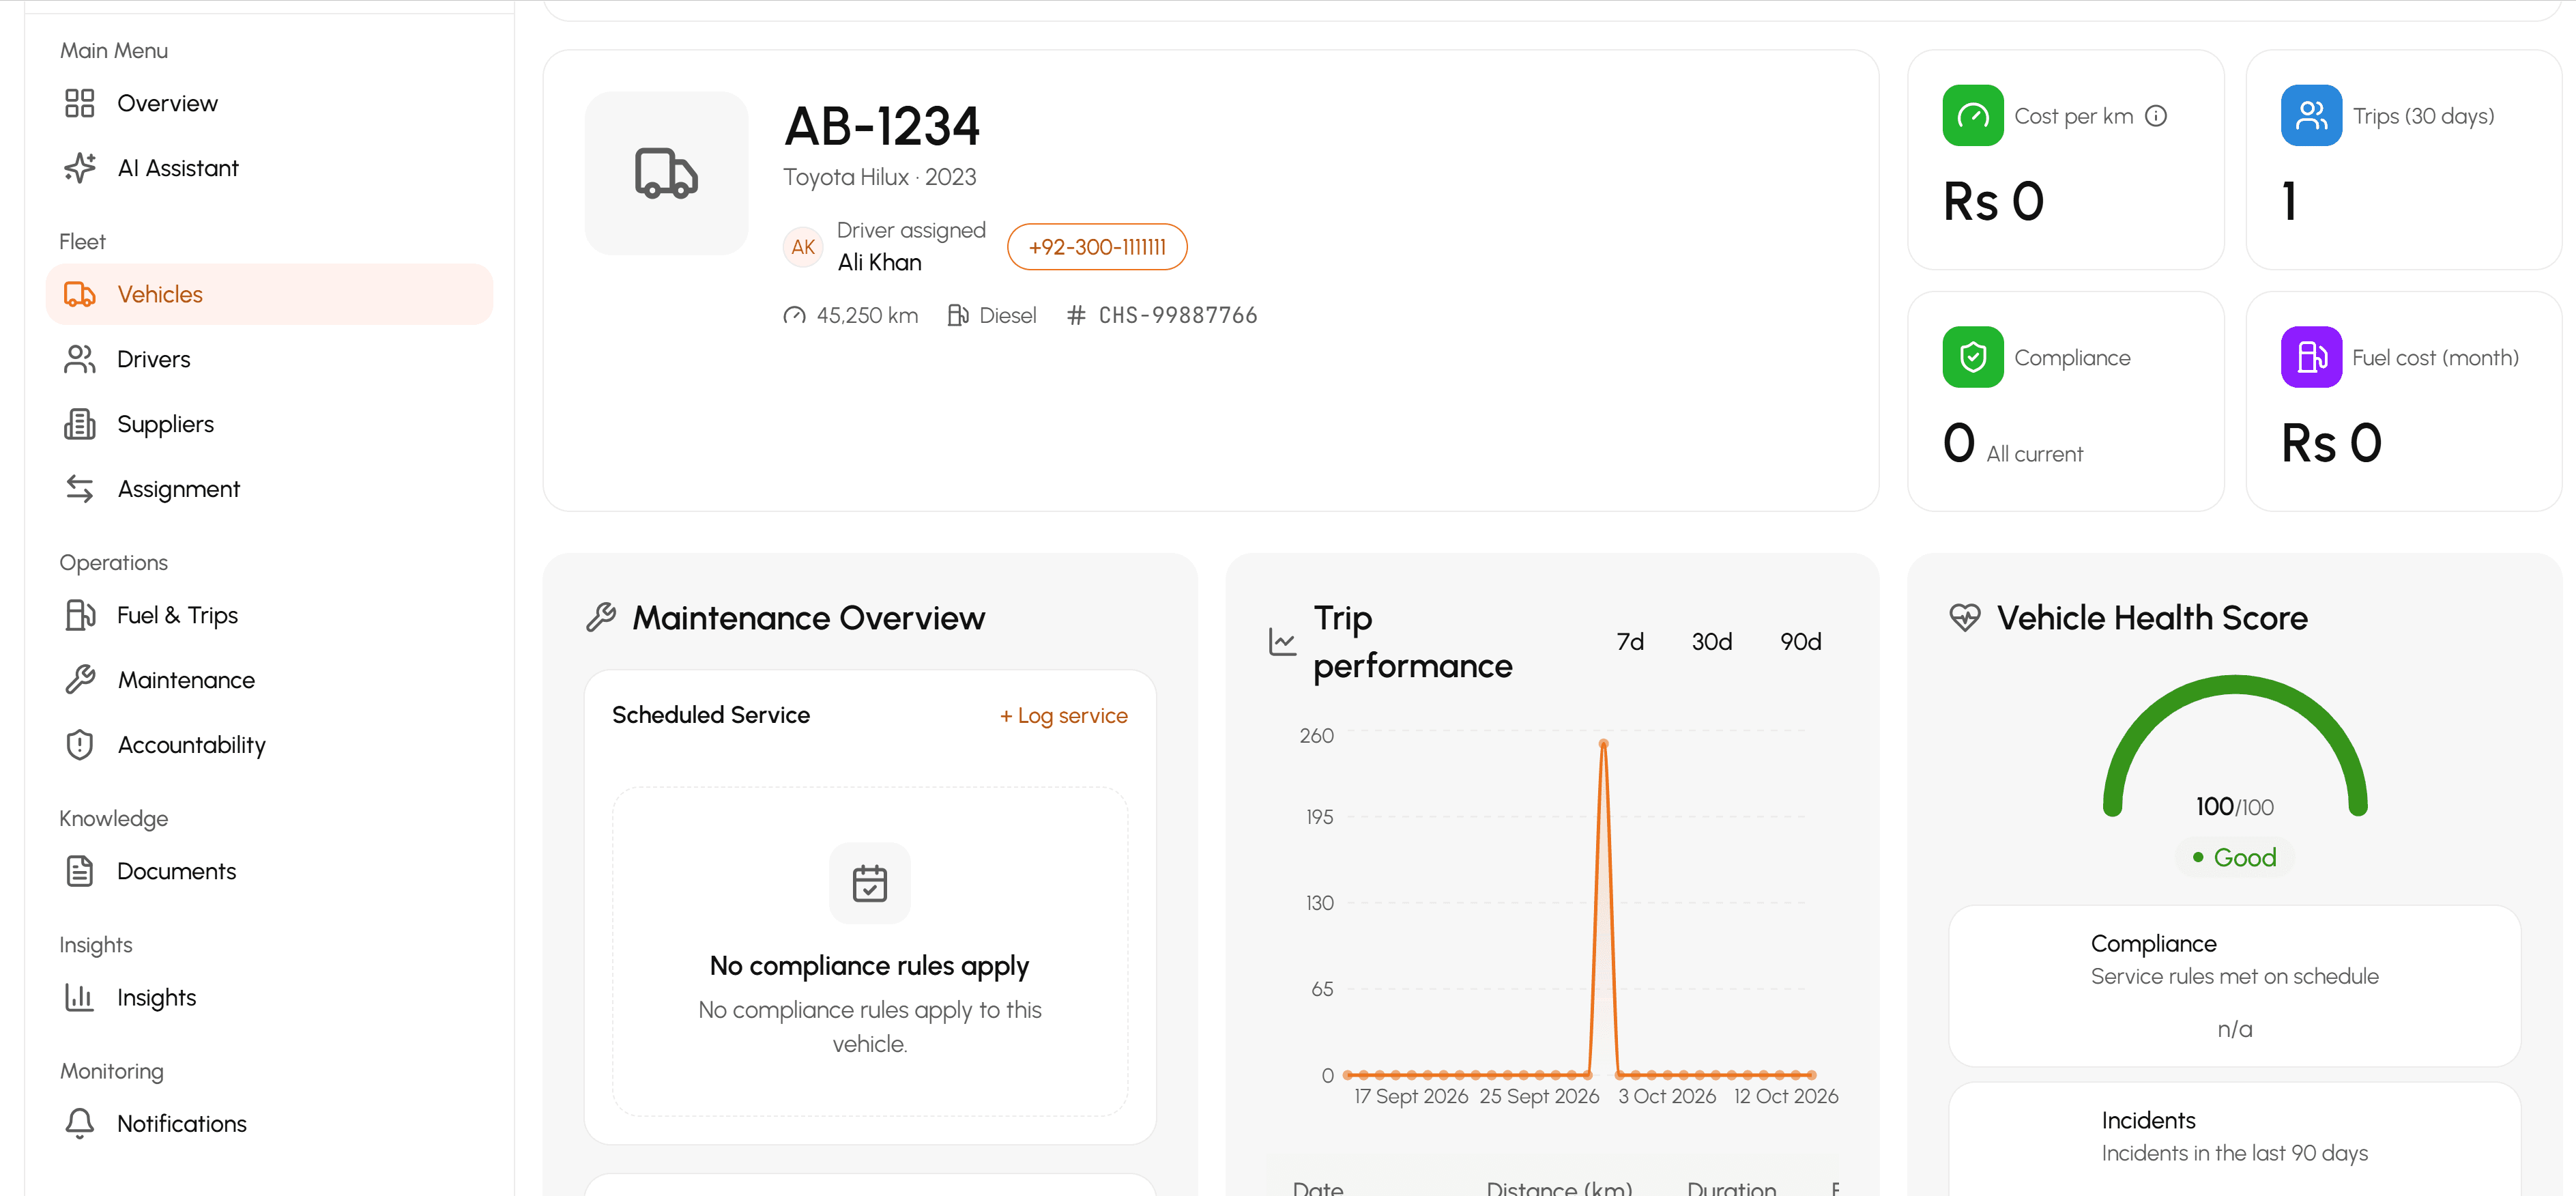Click the Maintenance Overview wrench icon

(x=601, y=618)
